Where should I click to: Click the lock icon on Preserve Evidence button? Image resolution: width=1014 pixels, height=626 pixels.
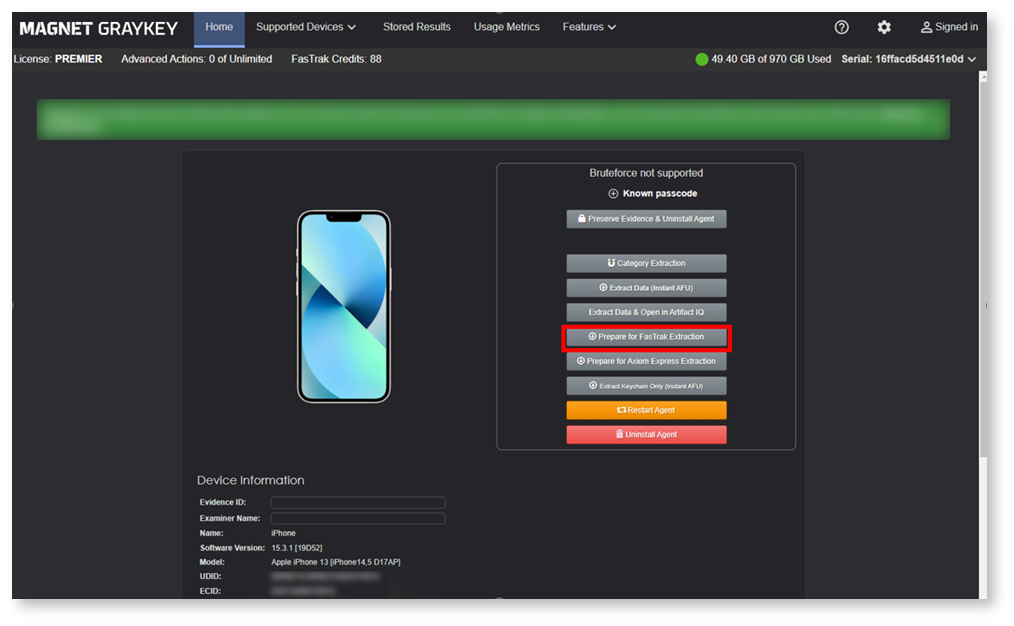point(582,218)
